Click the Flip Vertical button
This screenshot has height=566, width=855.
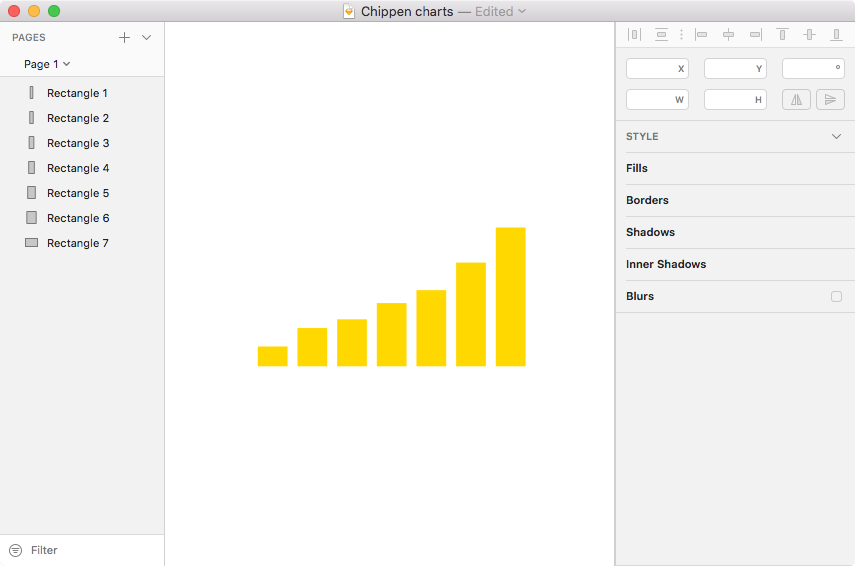pyautogui.click(x=830, y=100)
